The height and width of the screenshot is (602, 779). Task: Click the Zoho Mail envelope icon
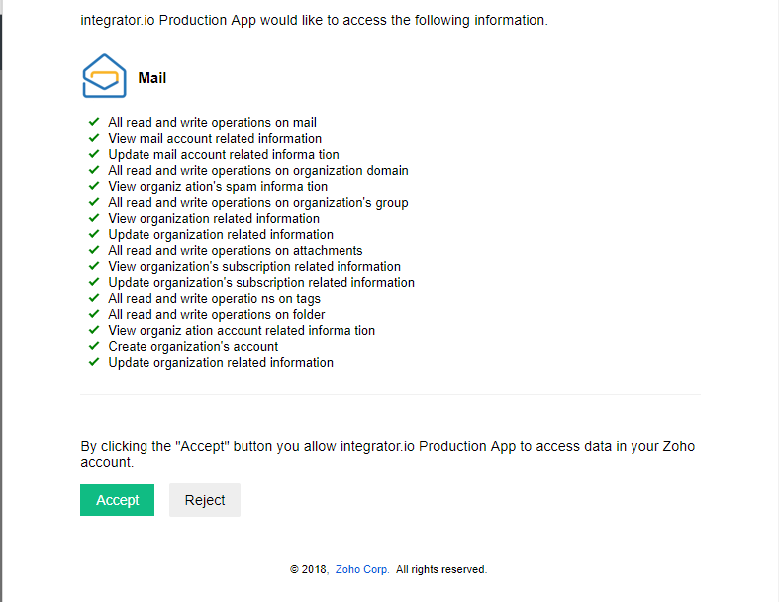pyautogui.click(x=104, y=75)
